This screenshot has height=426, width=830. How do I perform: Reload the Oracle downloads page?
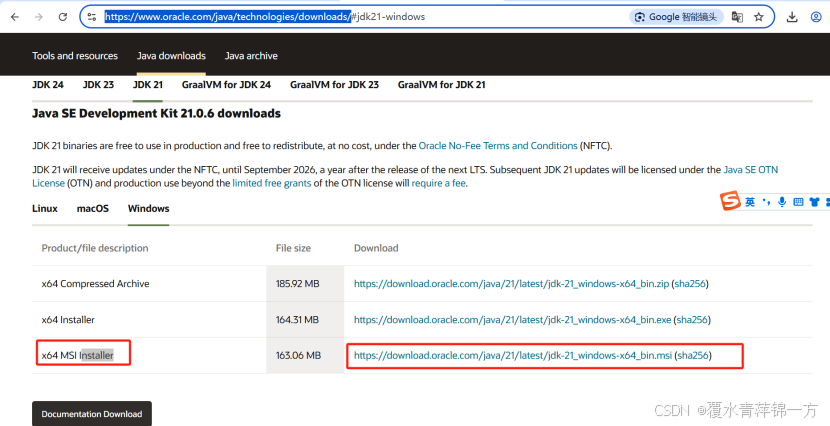62,17
